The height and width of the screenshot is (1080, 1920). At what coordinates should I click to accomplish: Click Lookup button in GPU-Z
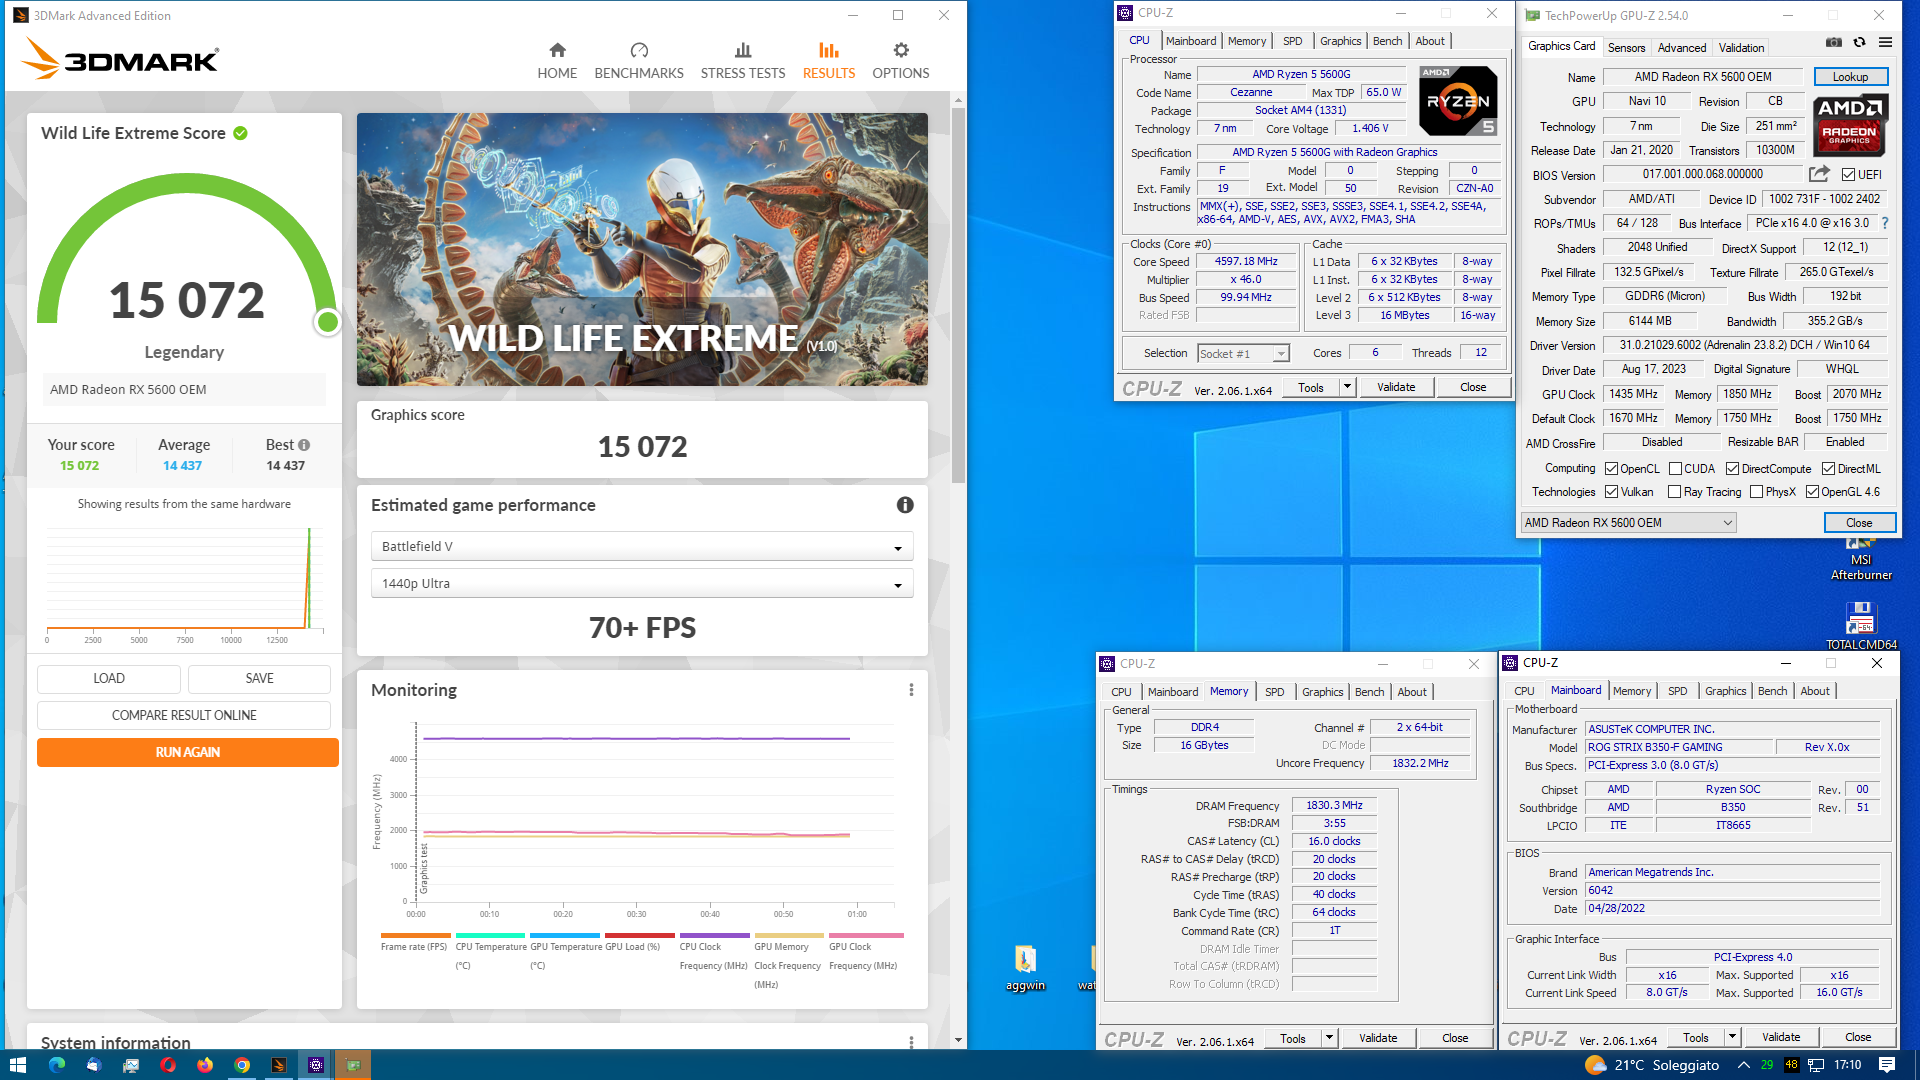(x=1850, y=77)
